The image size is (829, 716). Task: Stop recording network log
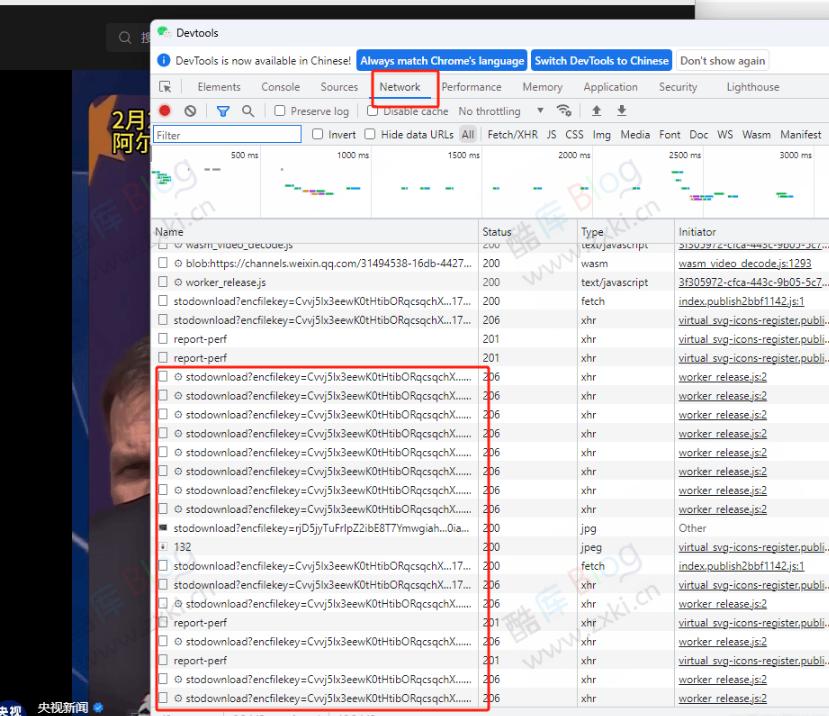tap(165, 111)
